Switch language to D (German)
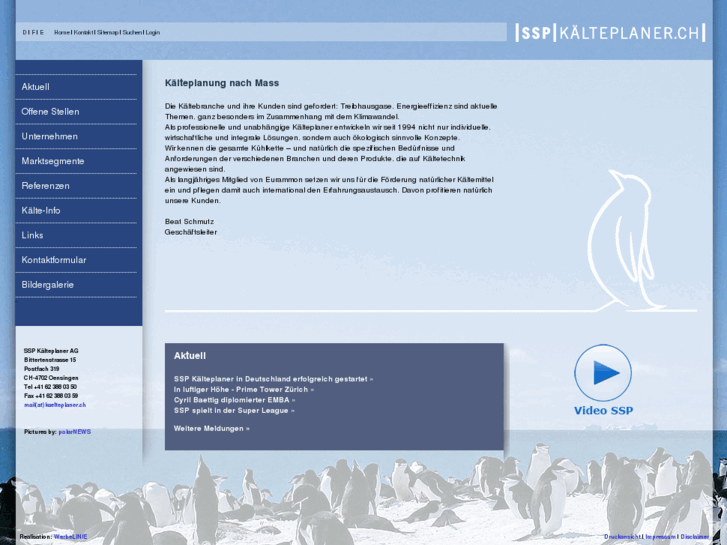727x545 pixels. click(25, 32)
